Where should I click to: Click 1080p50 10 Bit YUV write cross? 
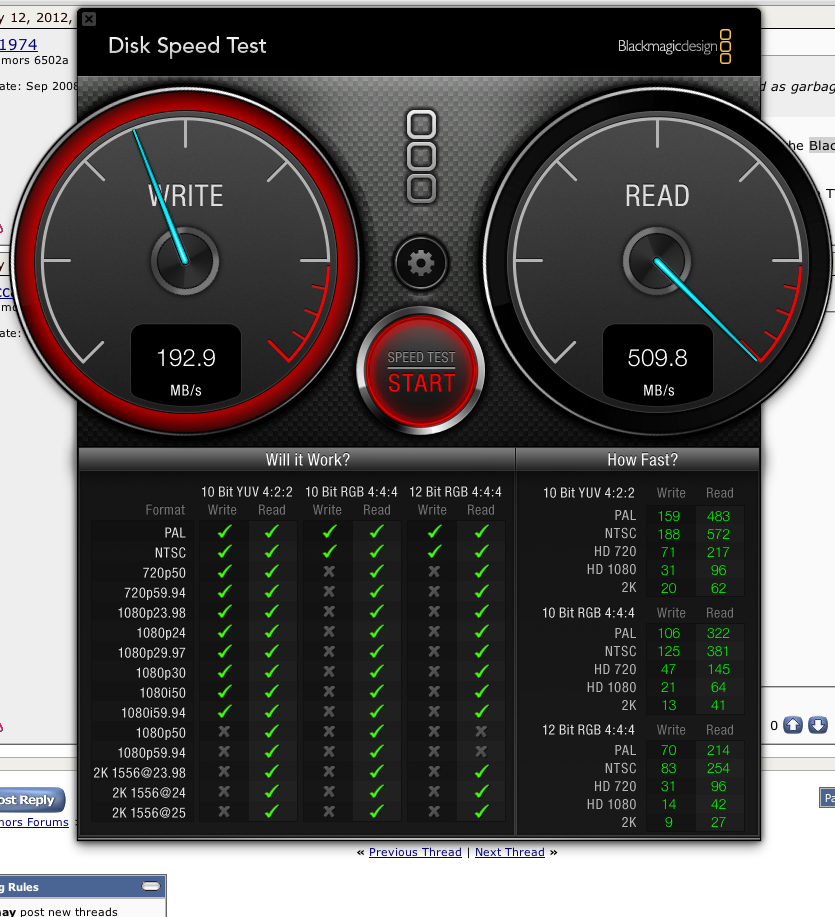point(224,731)
